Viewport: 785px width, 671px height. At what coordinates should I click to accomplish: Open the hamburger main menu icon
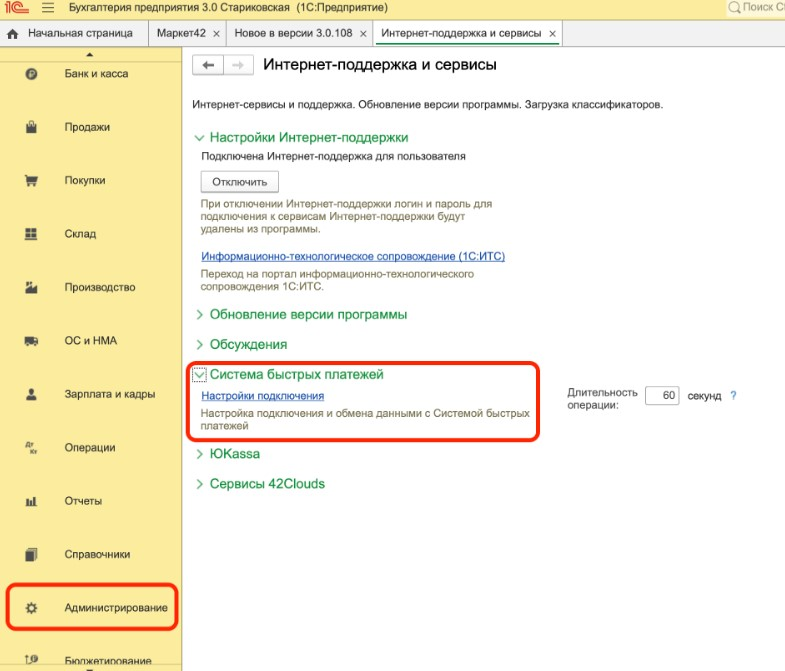tap(46, 8)
